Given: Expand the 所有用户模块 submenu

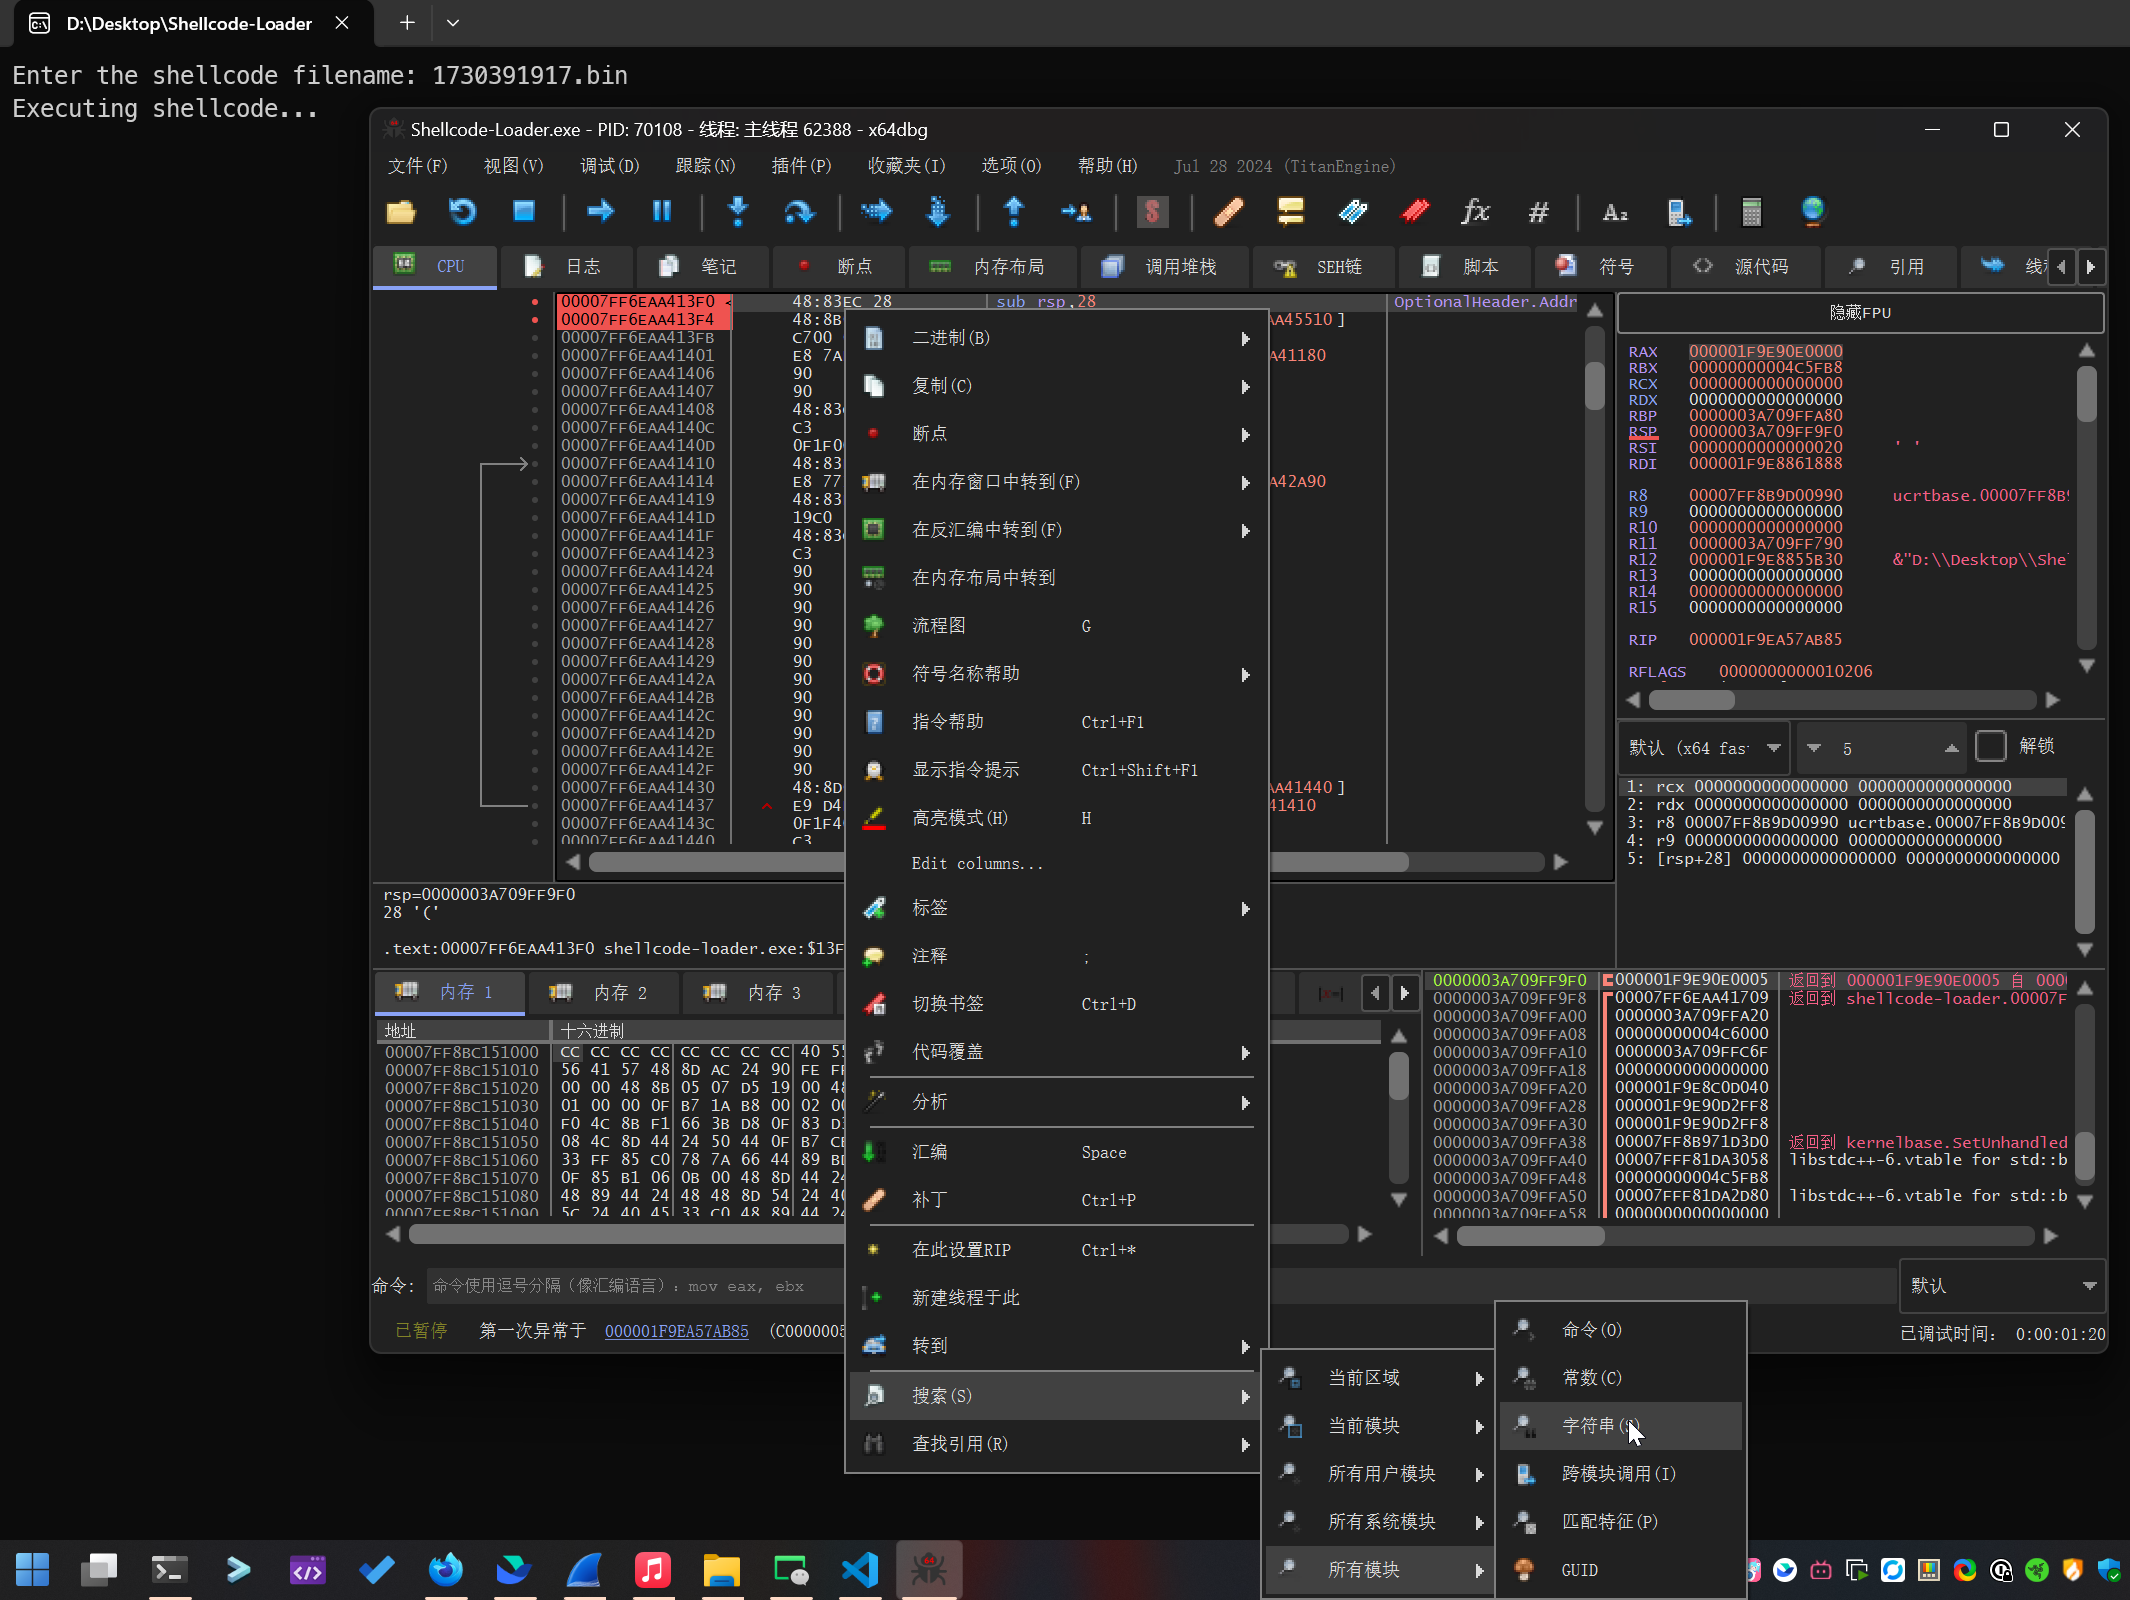Looking at the screenshot, I should point(1380,1474).
